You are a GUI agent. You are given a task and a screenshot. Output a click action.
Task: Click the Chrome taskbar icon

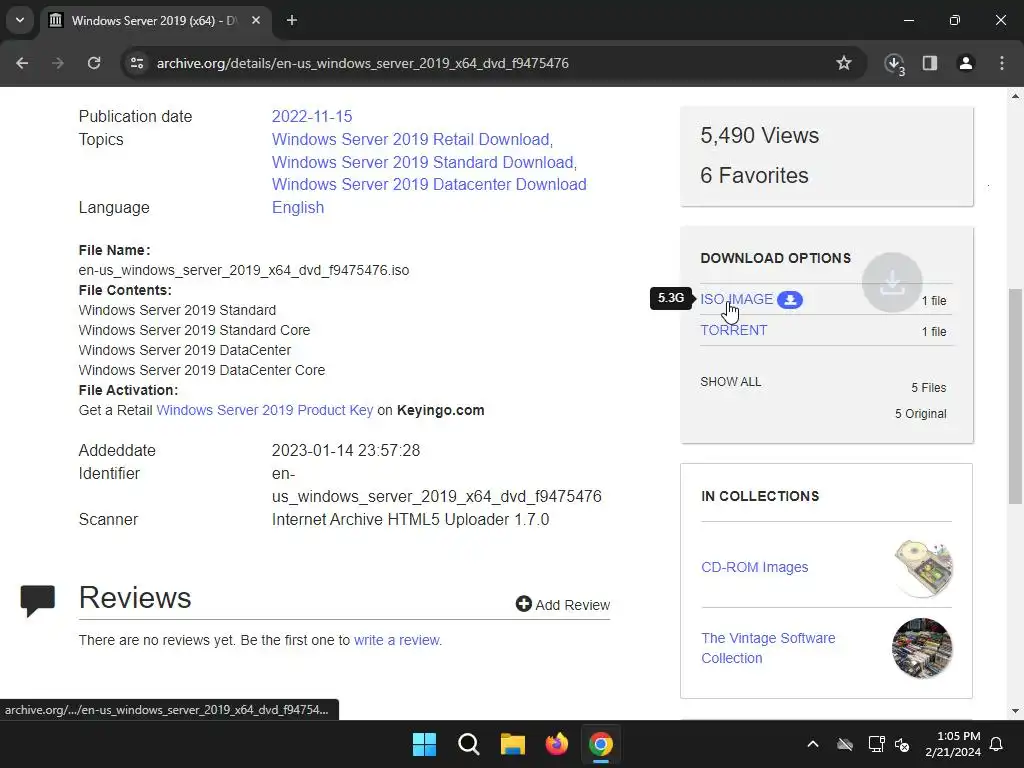(601, 744)
